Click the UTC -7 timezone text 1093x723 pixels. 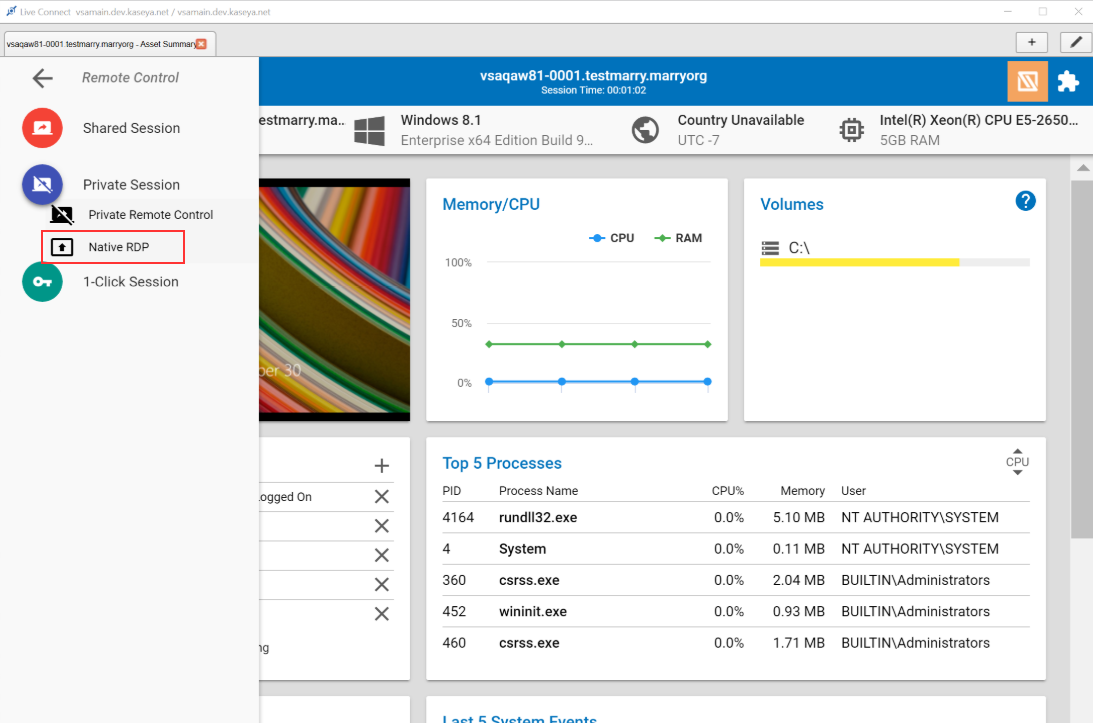pos(698,140)
